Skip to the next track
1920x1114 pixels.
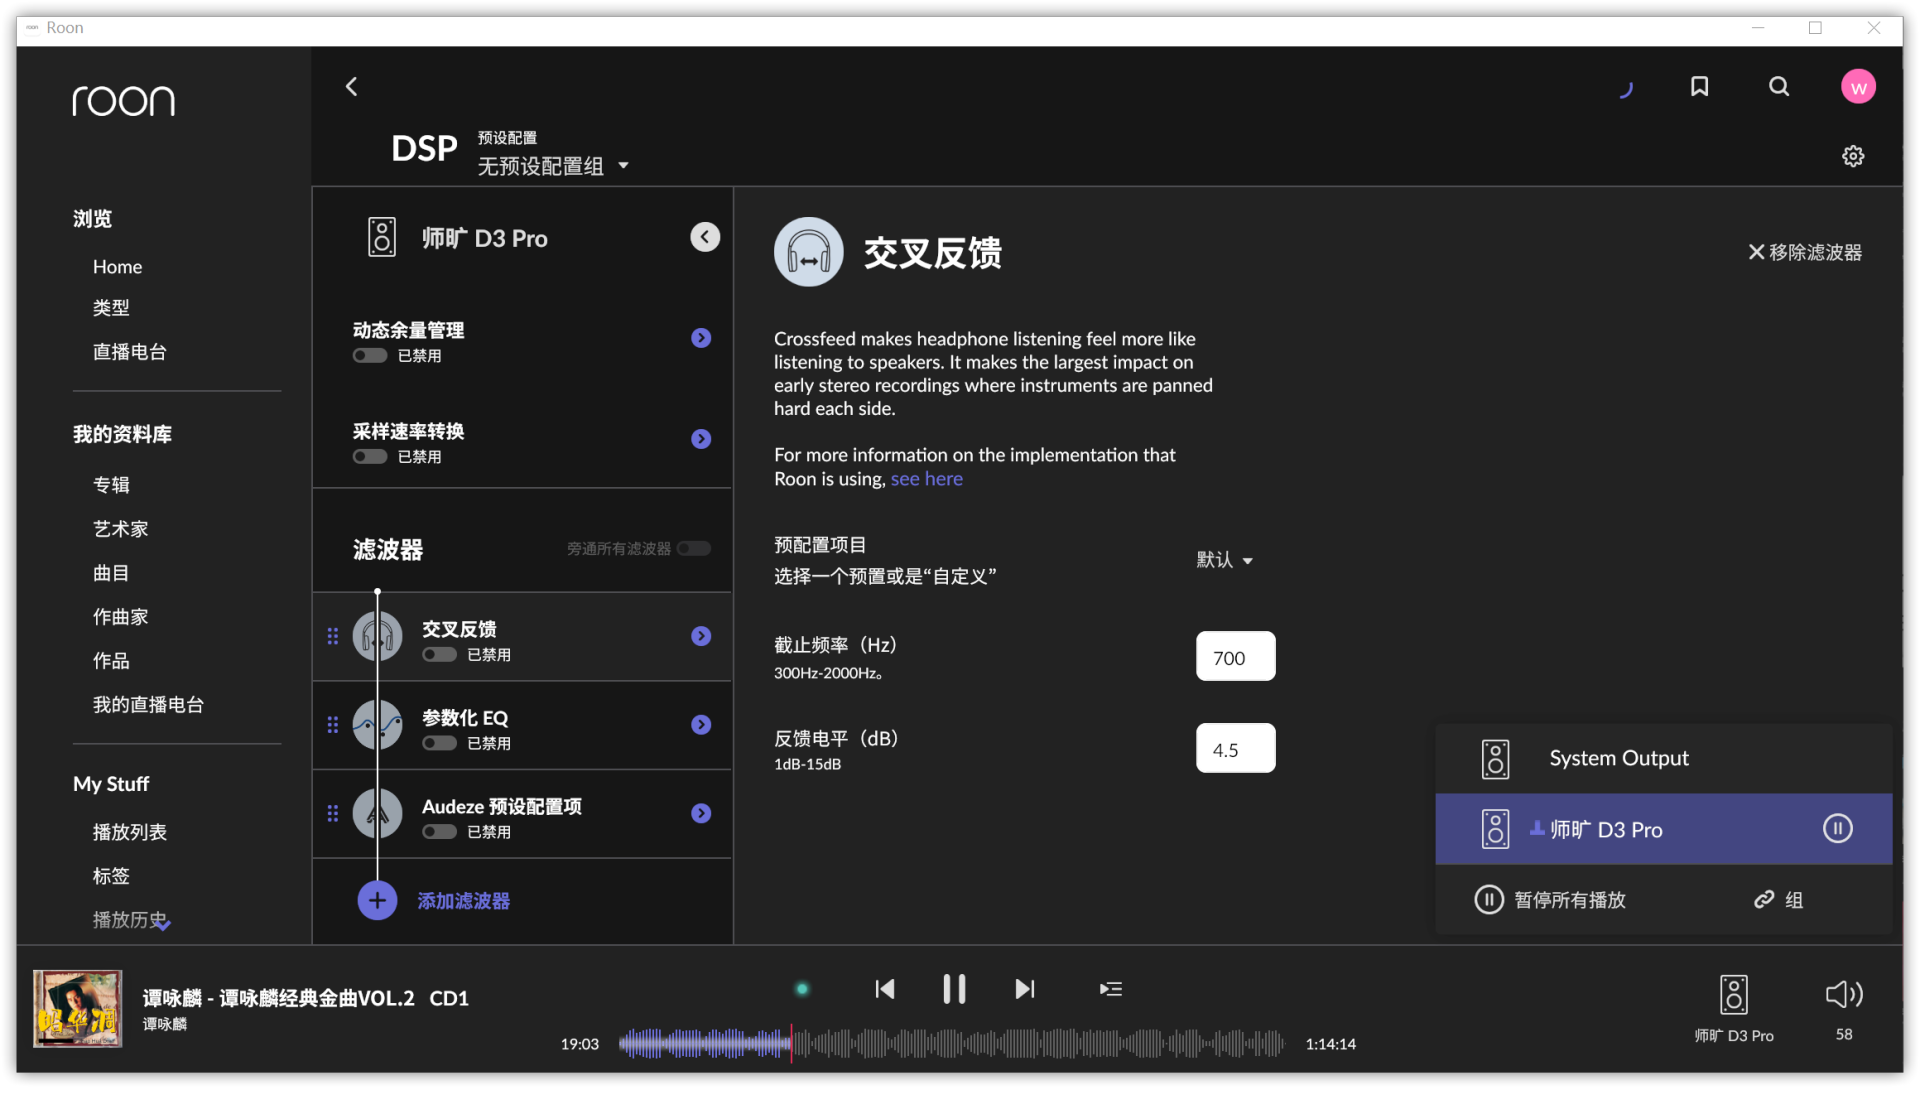tap(1024, 989)
